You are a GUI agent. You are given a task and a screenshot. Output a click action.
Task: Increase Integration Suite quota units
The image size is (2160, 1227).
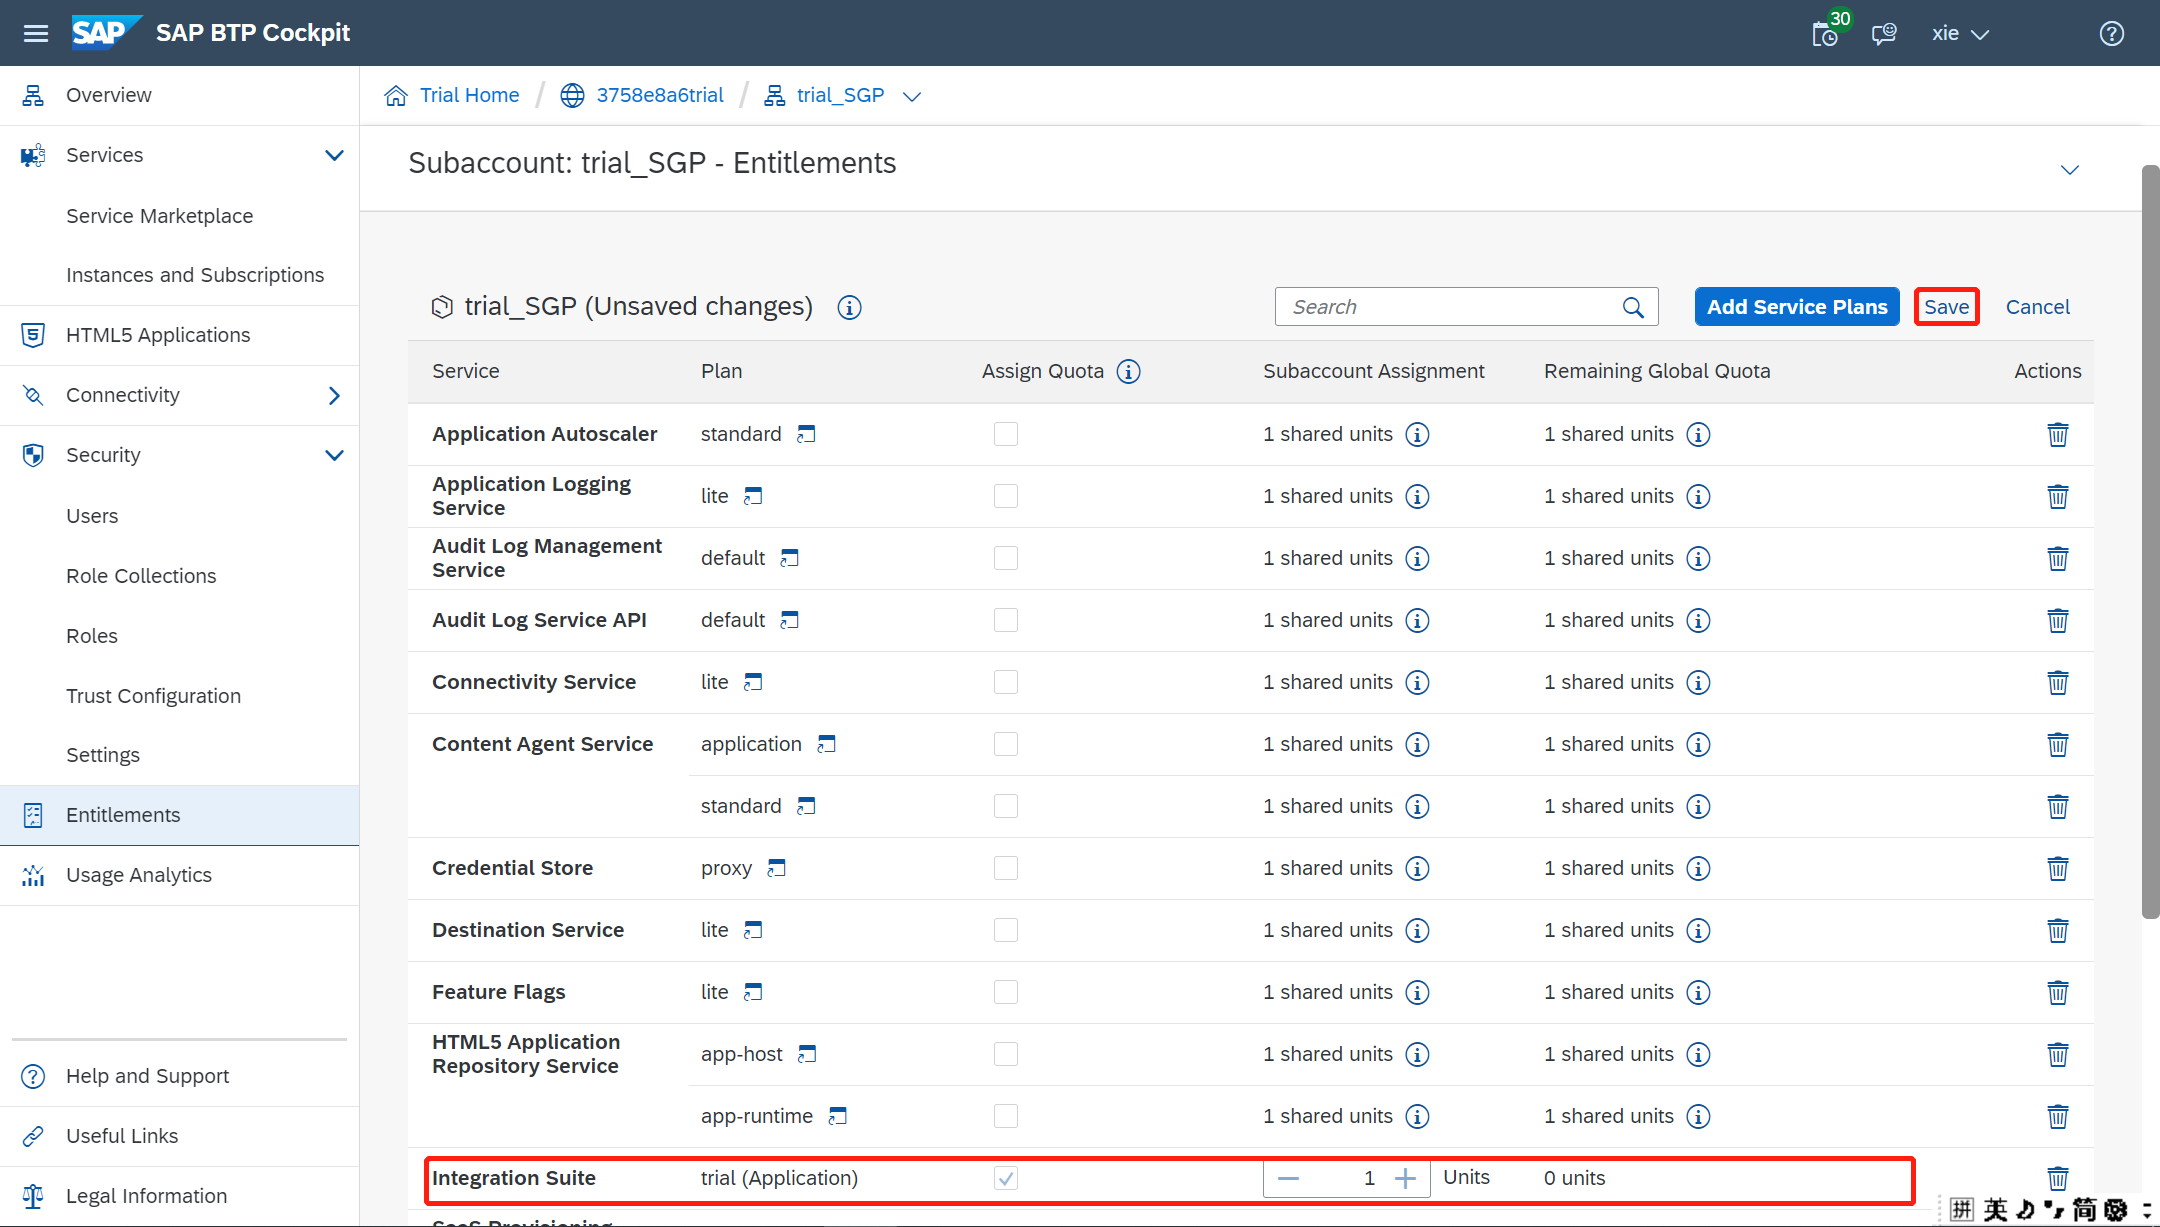click(1405, 1179)
